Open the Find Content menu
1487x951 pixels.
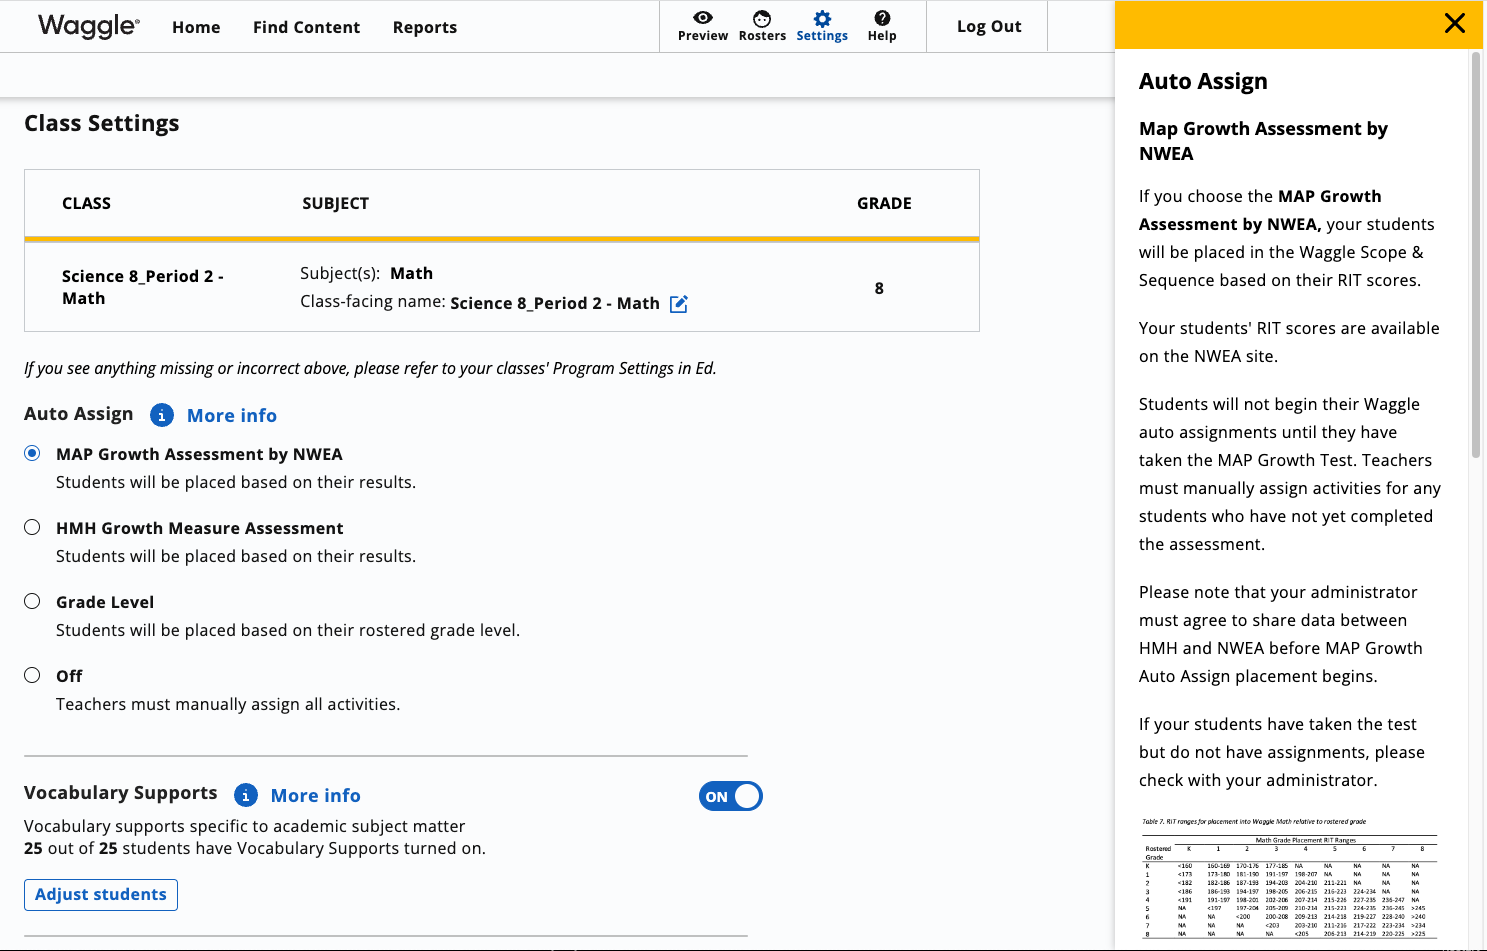point(306,27)
